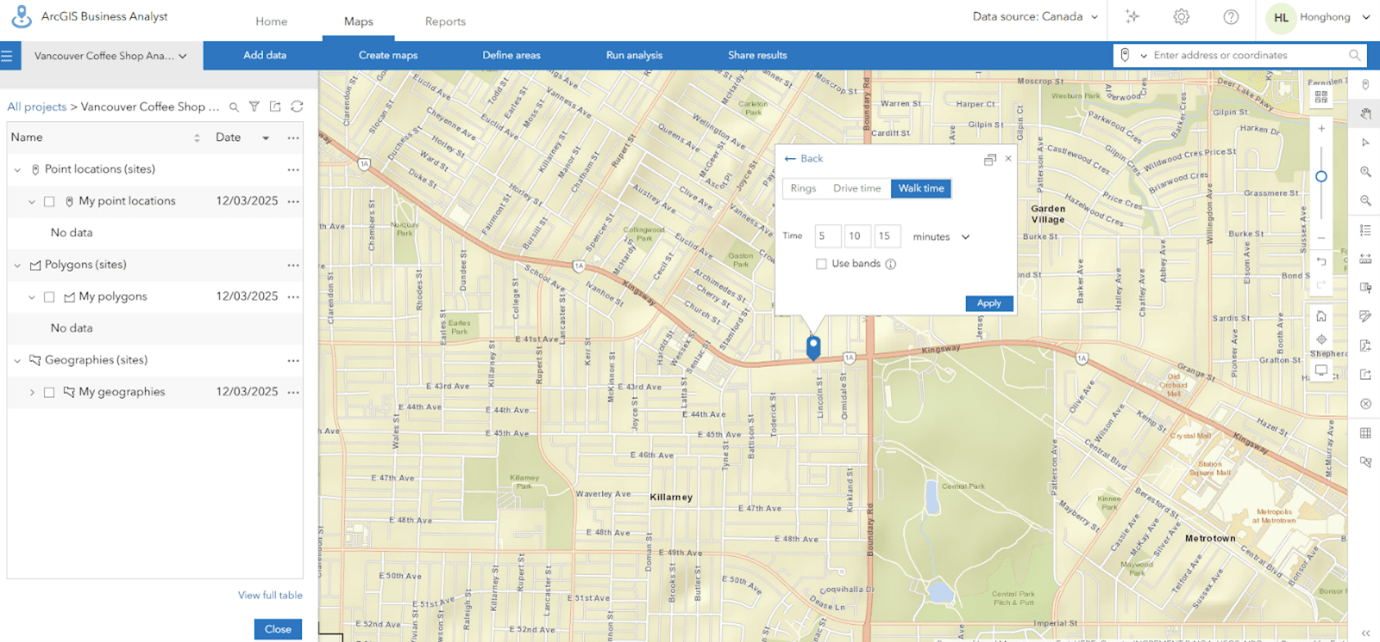Image resolution: width=1380 pixels, height=642 pixels.
Task: Click the Apply button in the dialog
Action: (988, 303)
